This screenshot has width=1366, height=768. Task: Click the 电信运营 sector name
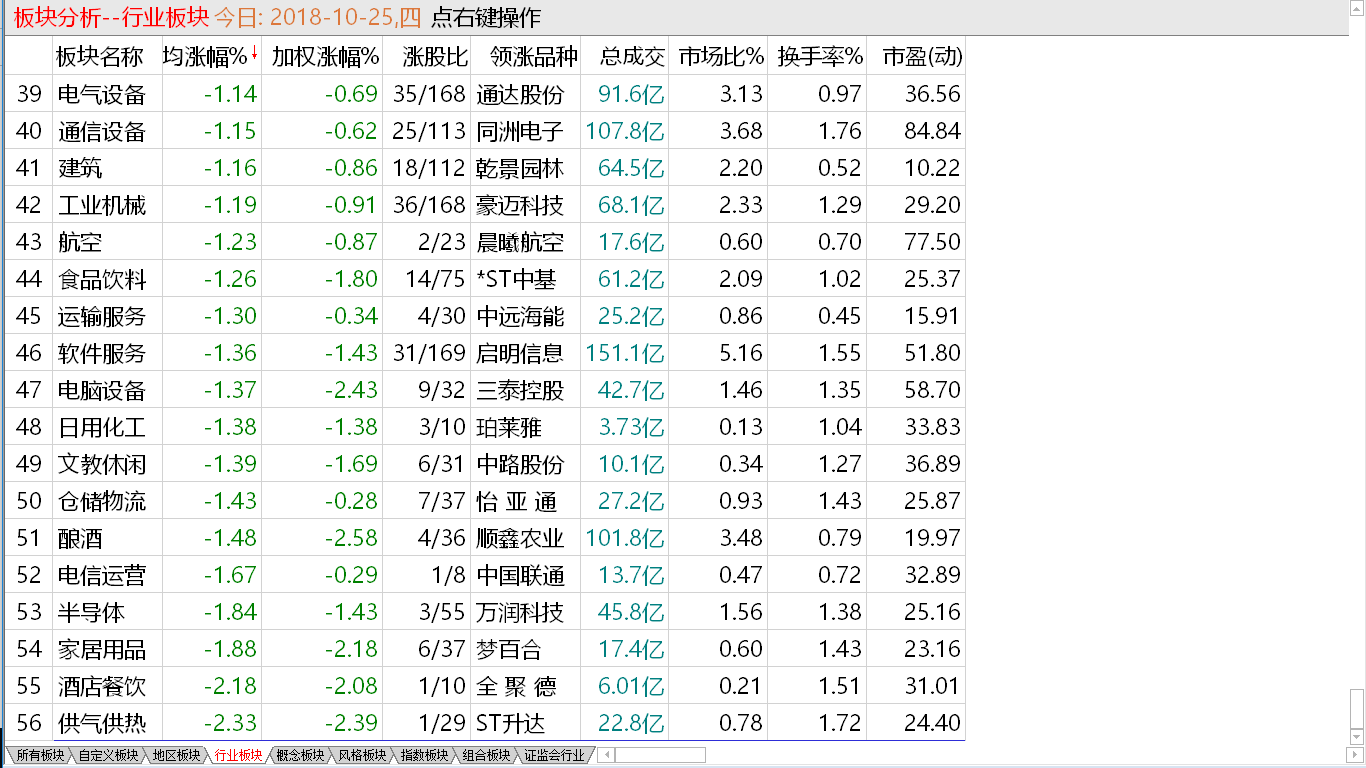click(102, 575)
